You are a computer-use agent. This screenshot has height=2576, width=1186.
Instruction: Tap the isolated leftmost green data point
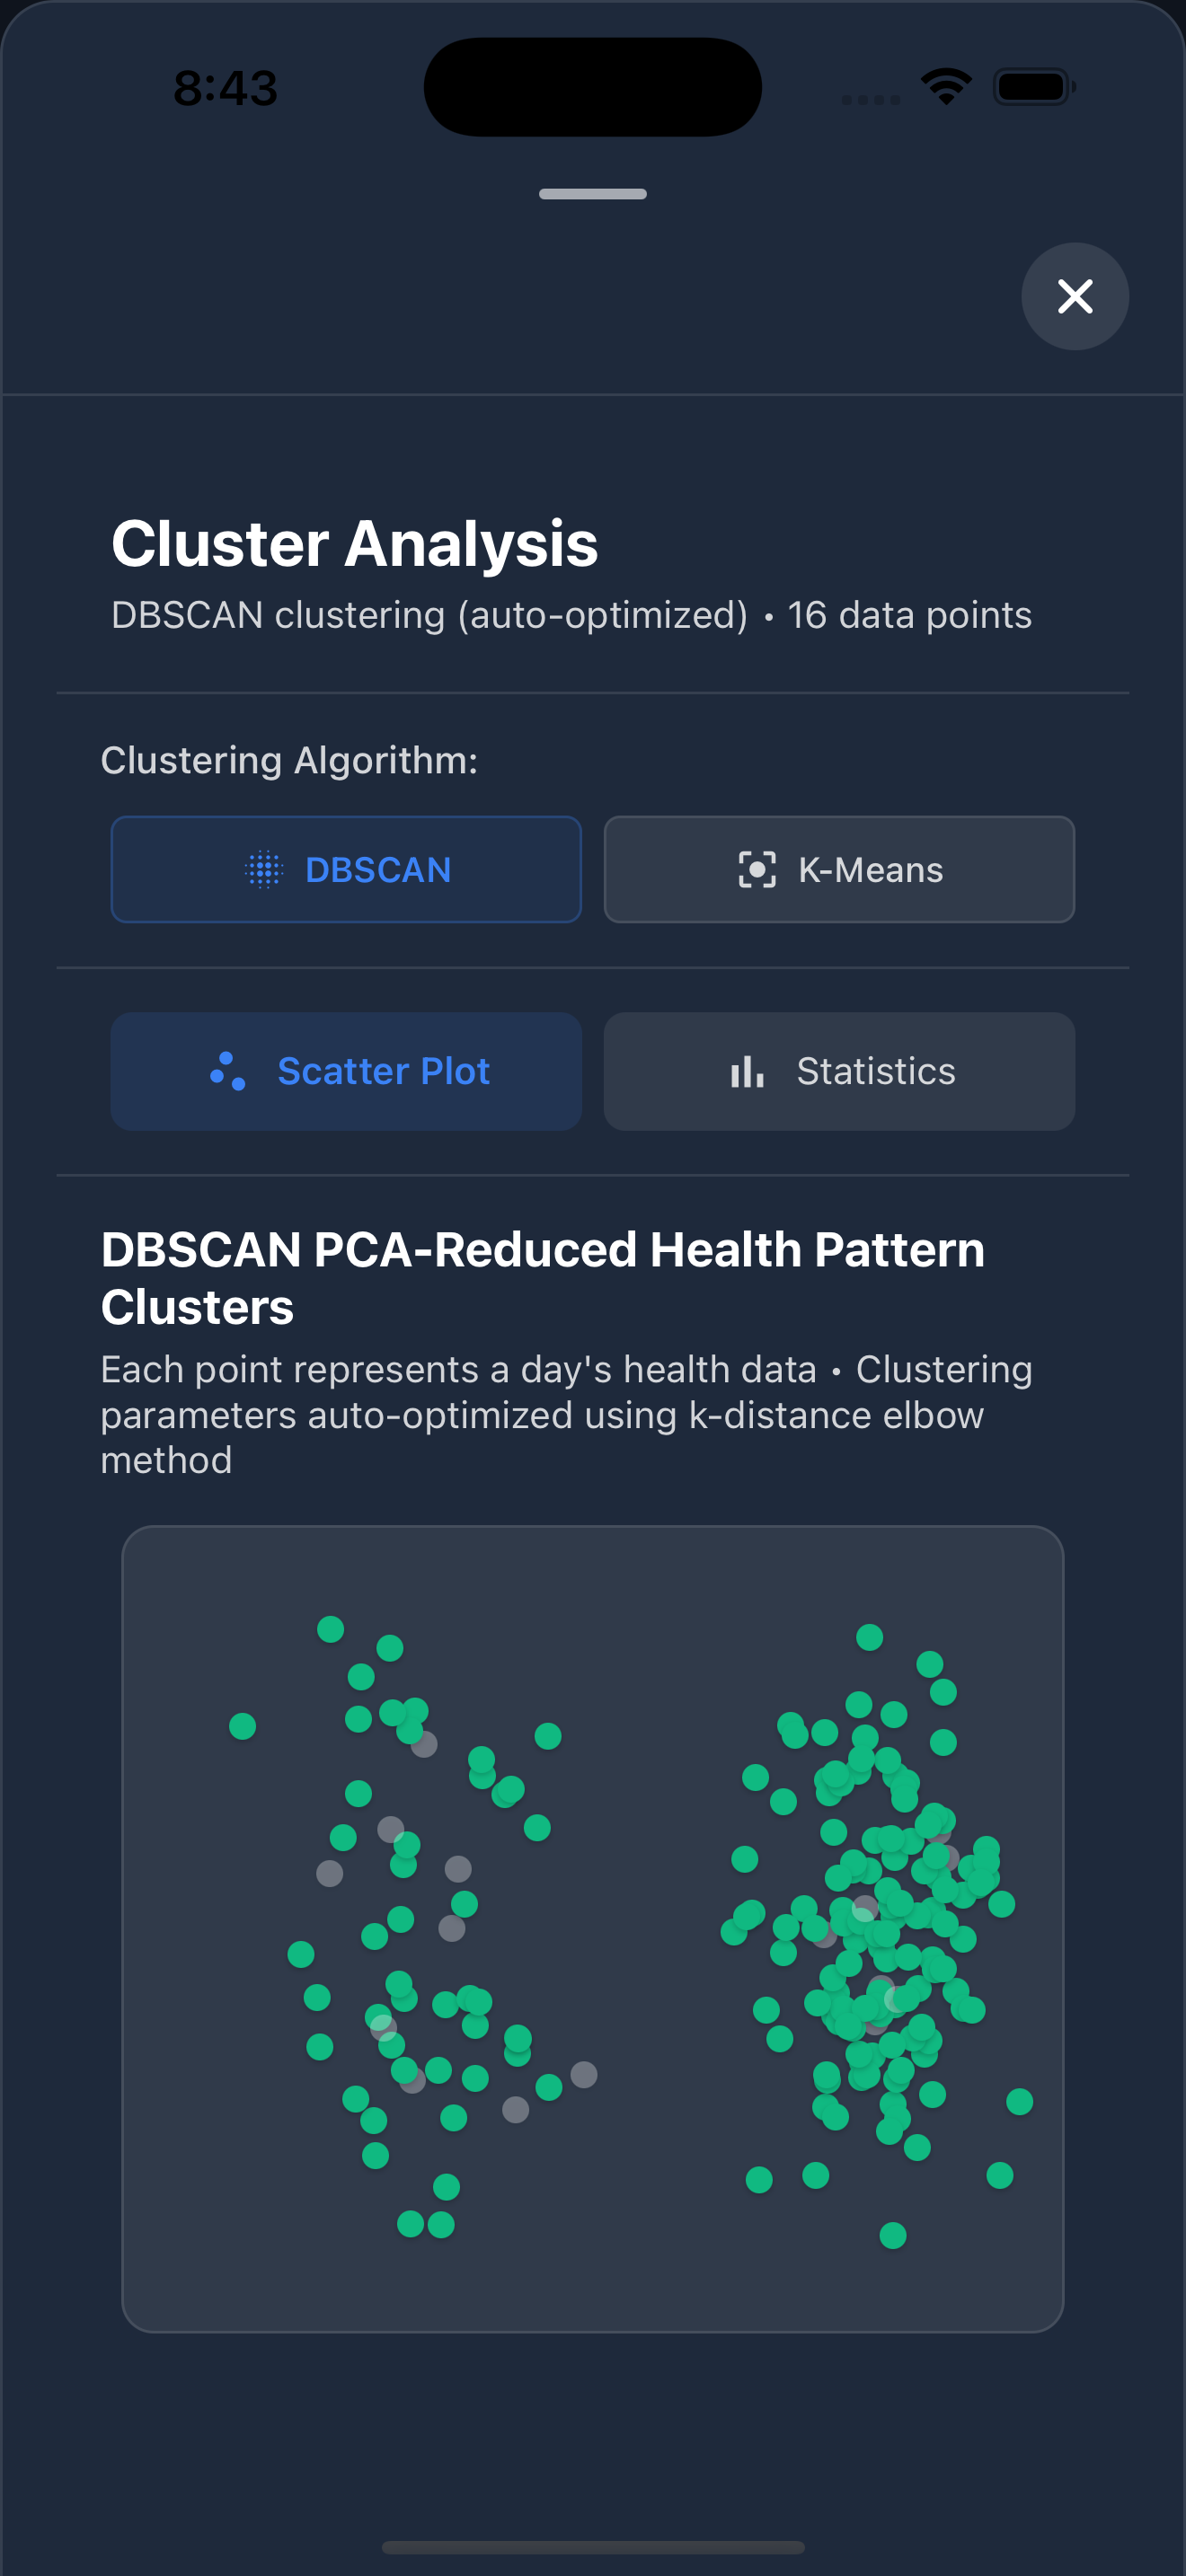[242, 1726]
